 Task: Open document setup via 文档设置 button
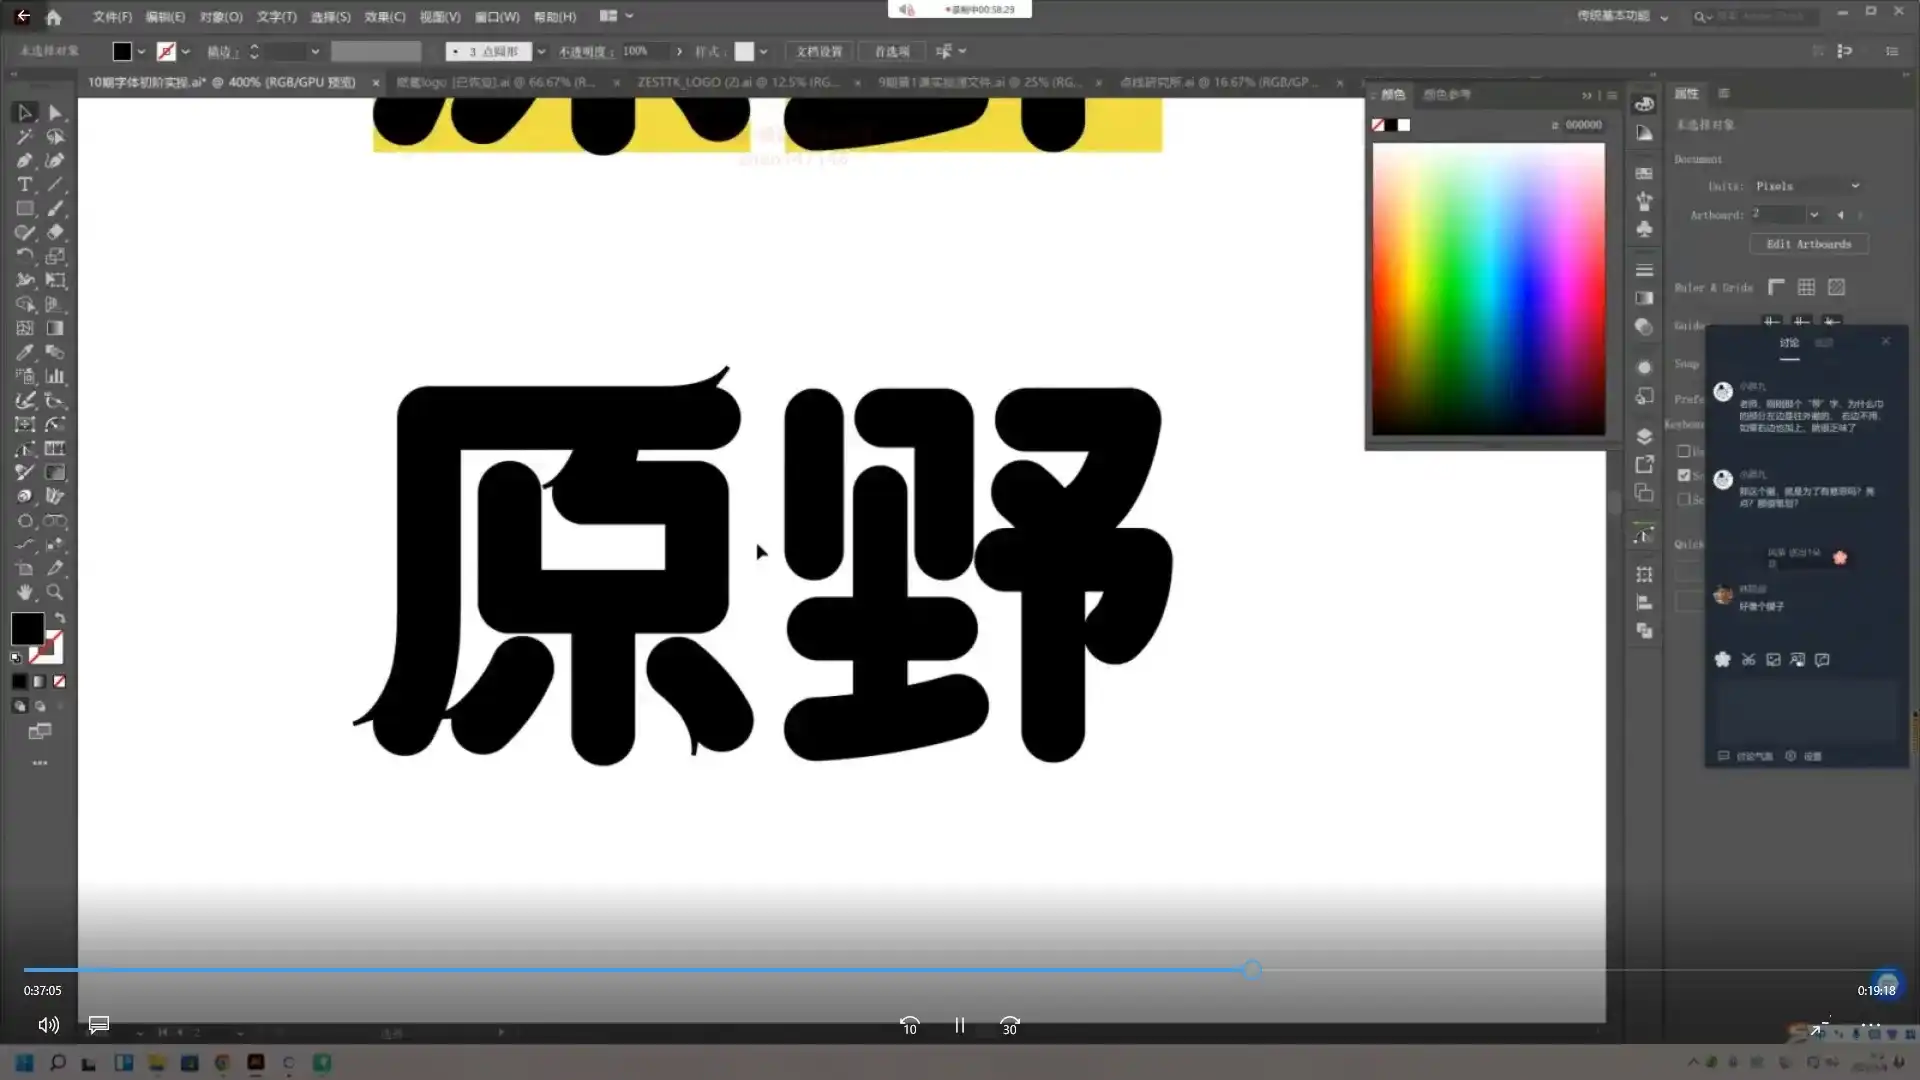818,51
